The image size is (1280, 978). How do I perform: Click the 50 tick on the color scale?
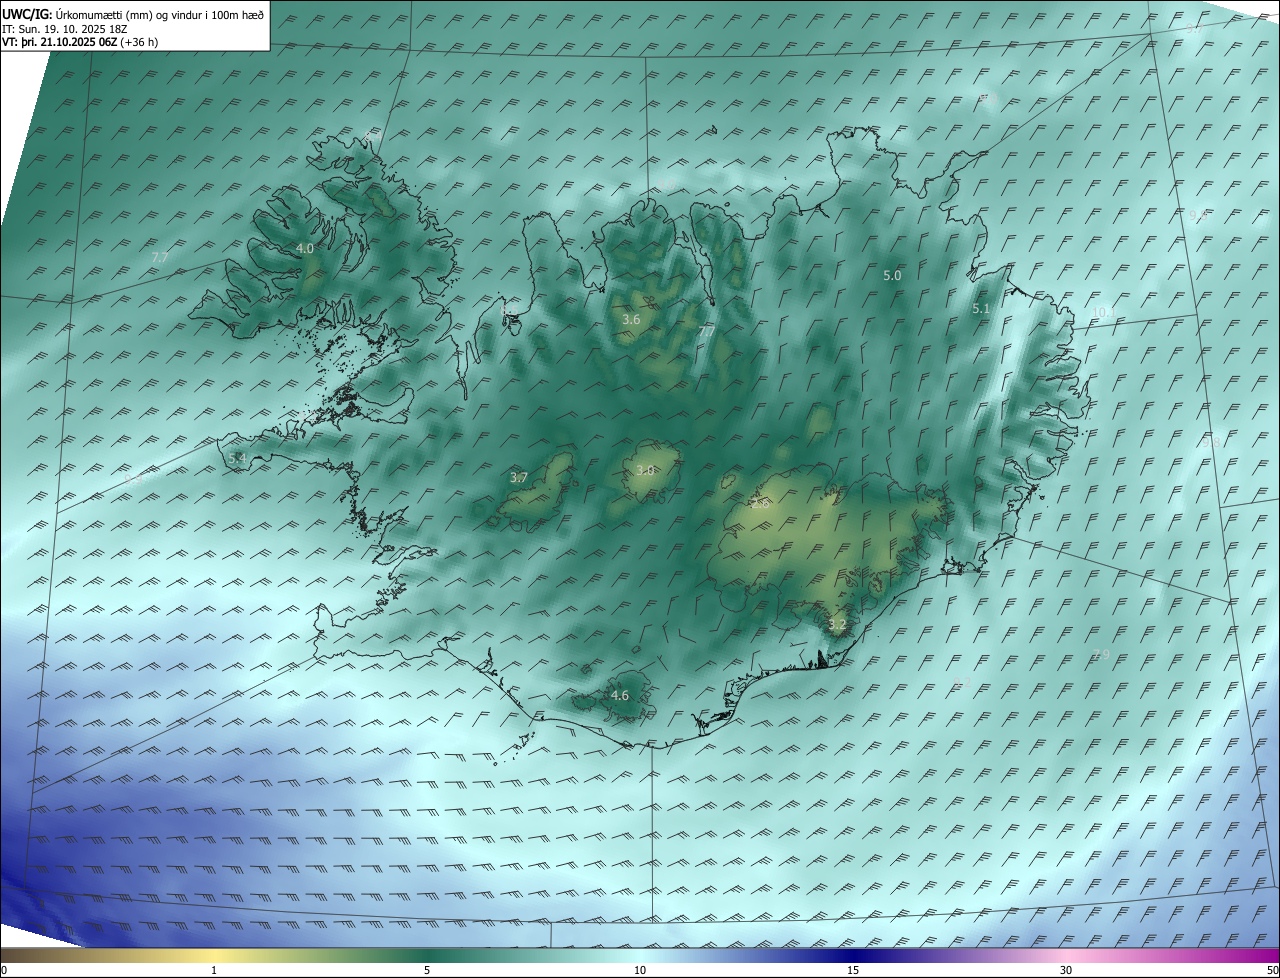(1272, 970)
